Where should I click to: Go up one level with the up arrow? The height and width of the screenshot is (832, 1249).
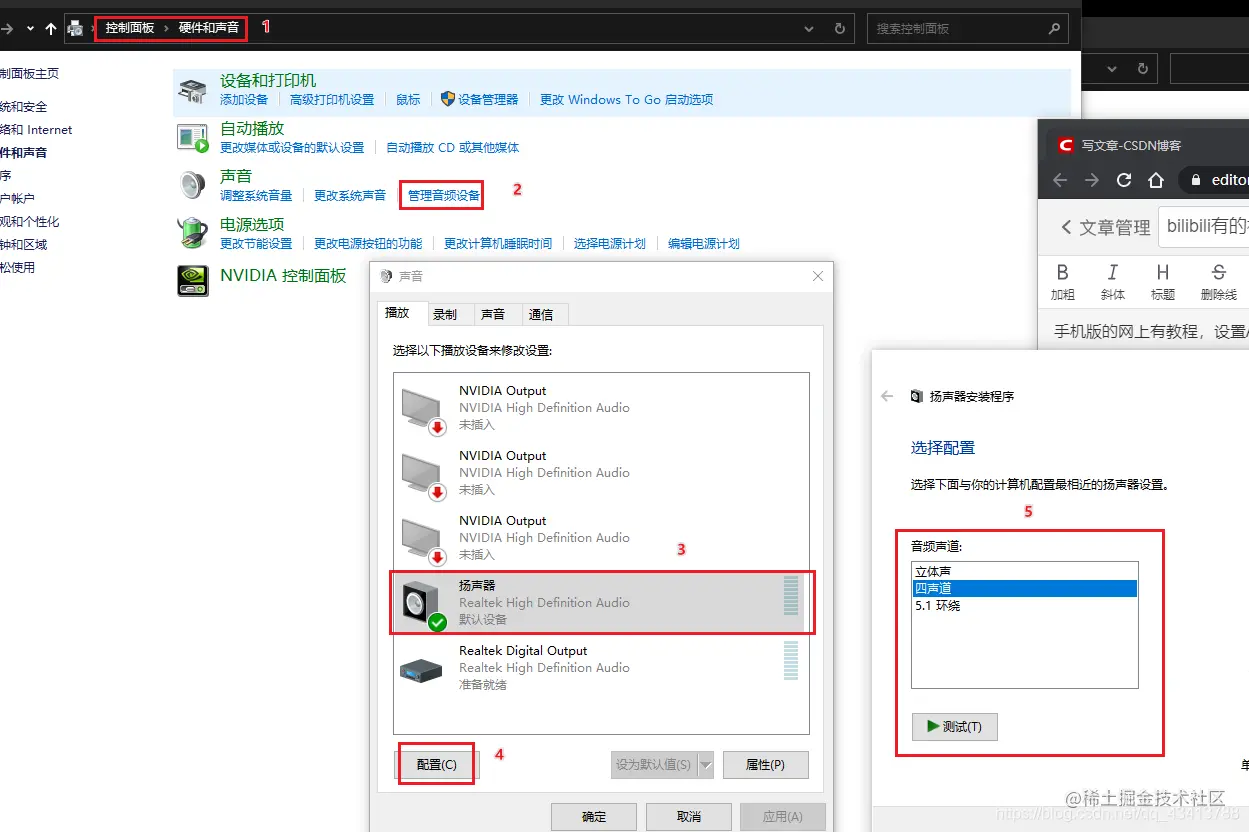[x=51, y=29]
